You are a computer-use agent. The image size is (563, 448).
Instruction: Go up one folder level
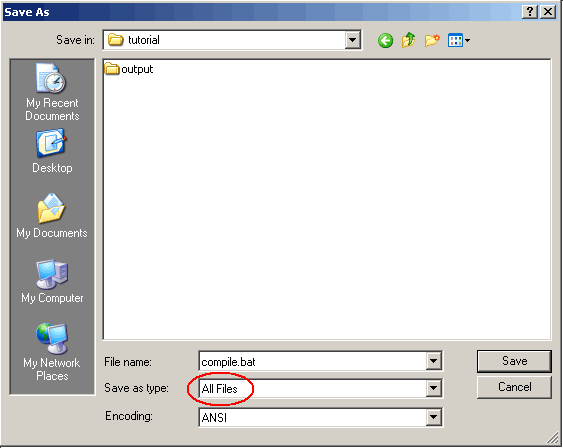[409, 40]
